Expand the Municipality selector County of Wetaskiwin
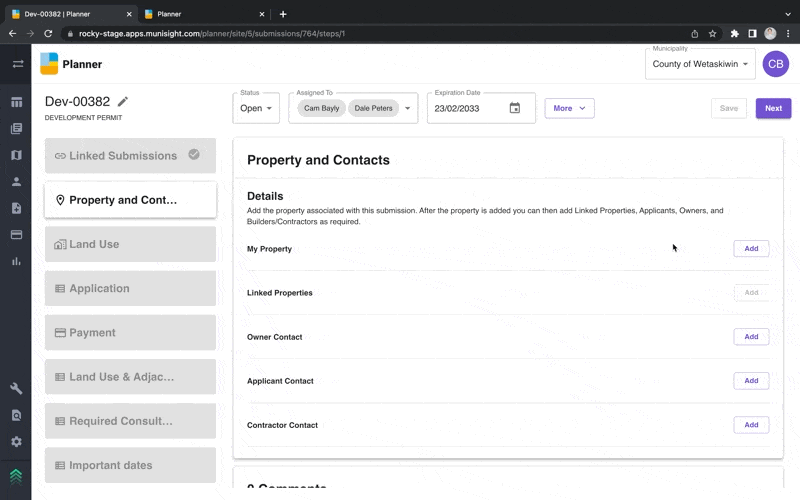Screen dimensions: 800x500 [x=701, y=64]
